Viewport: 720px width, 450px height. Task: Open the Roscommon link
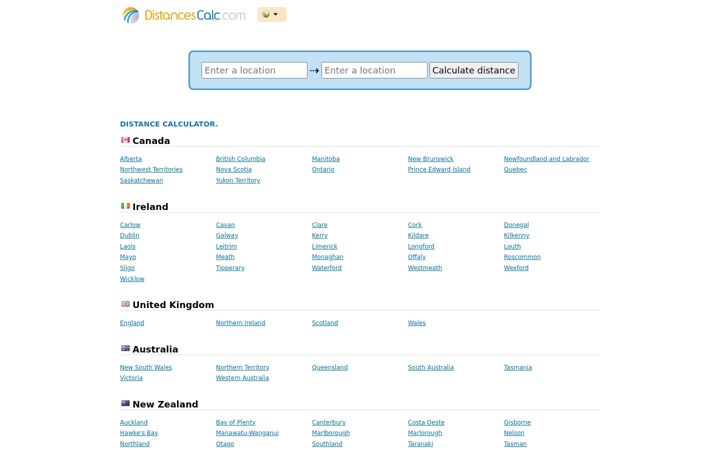(x=522, y=257)
